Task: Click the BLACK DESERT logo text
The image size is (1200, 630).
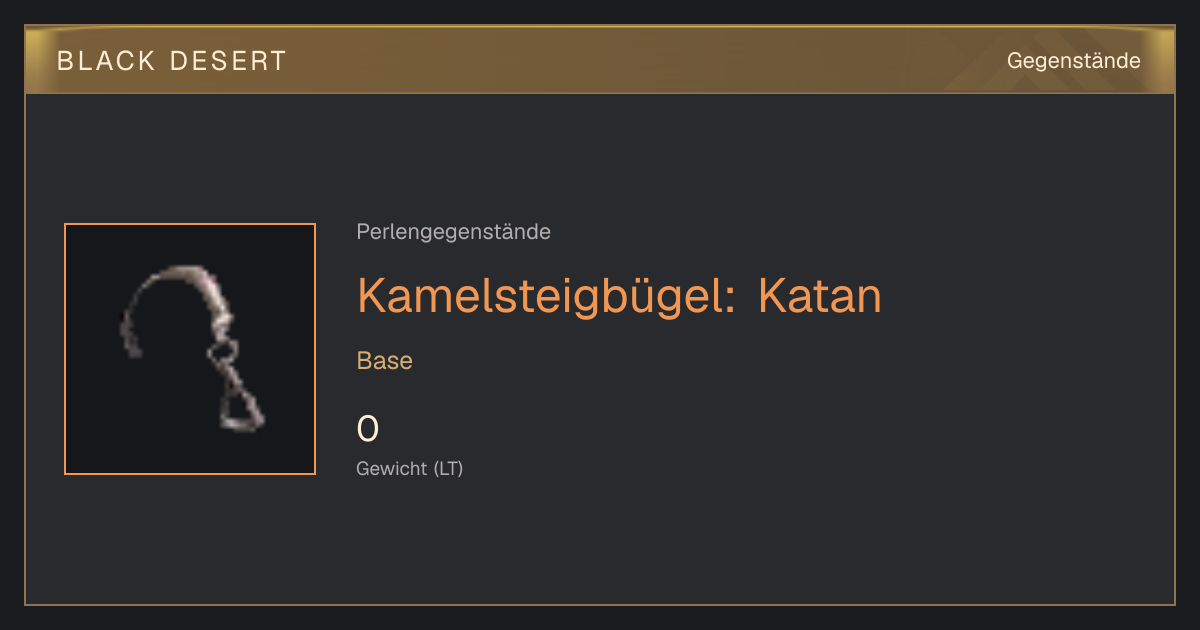Action: point(172,61)
